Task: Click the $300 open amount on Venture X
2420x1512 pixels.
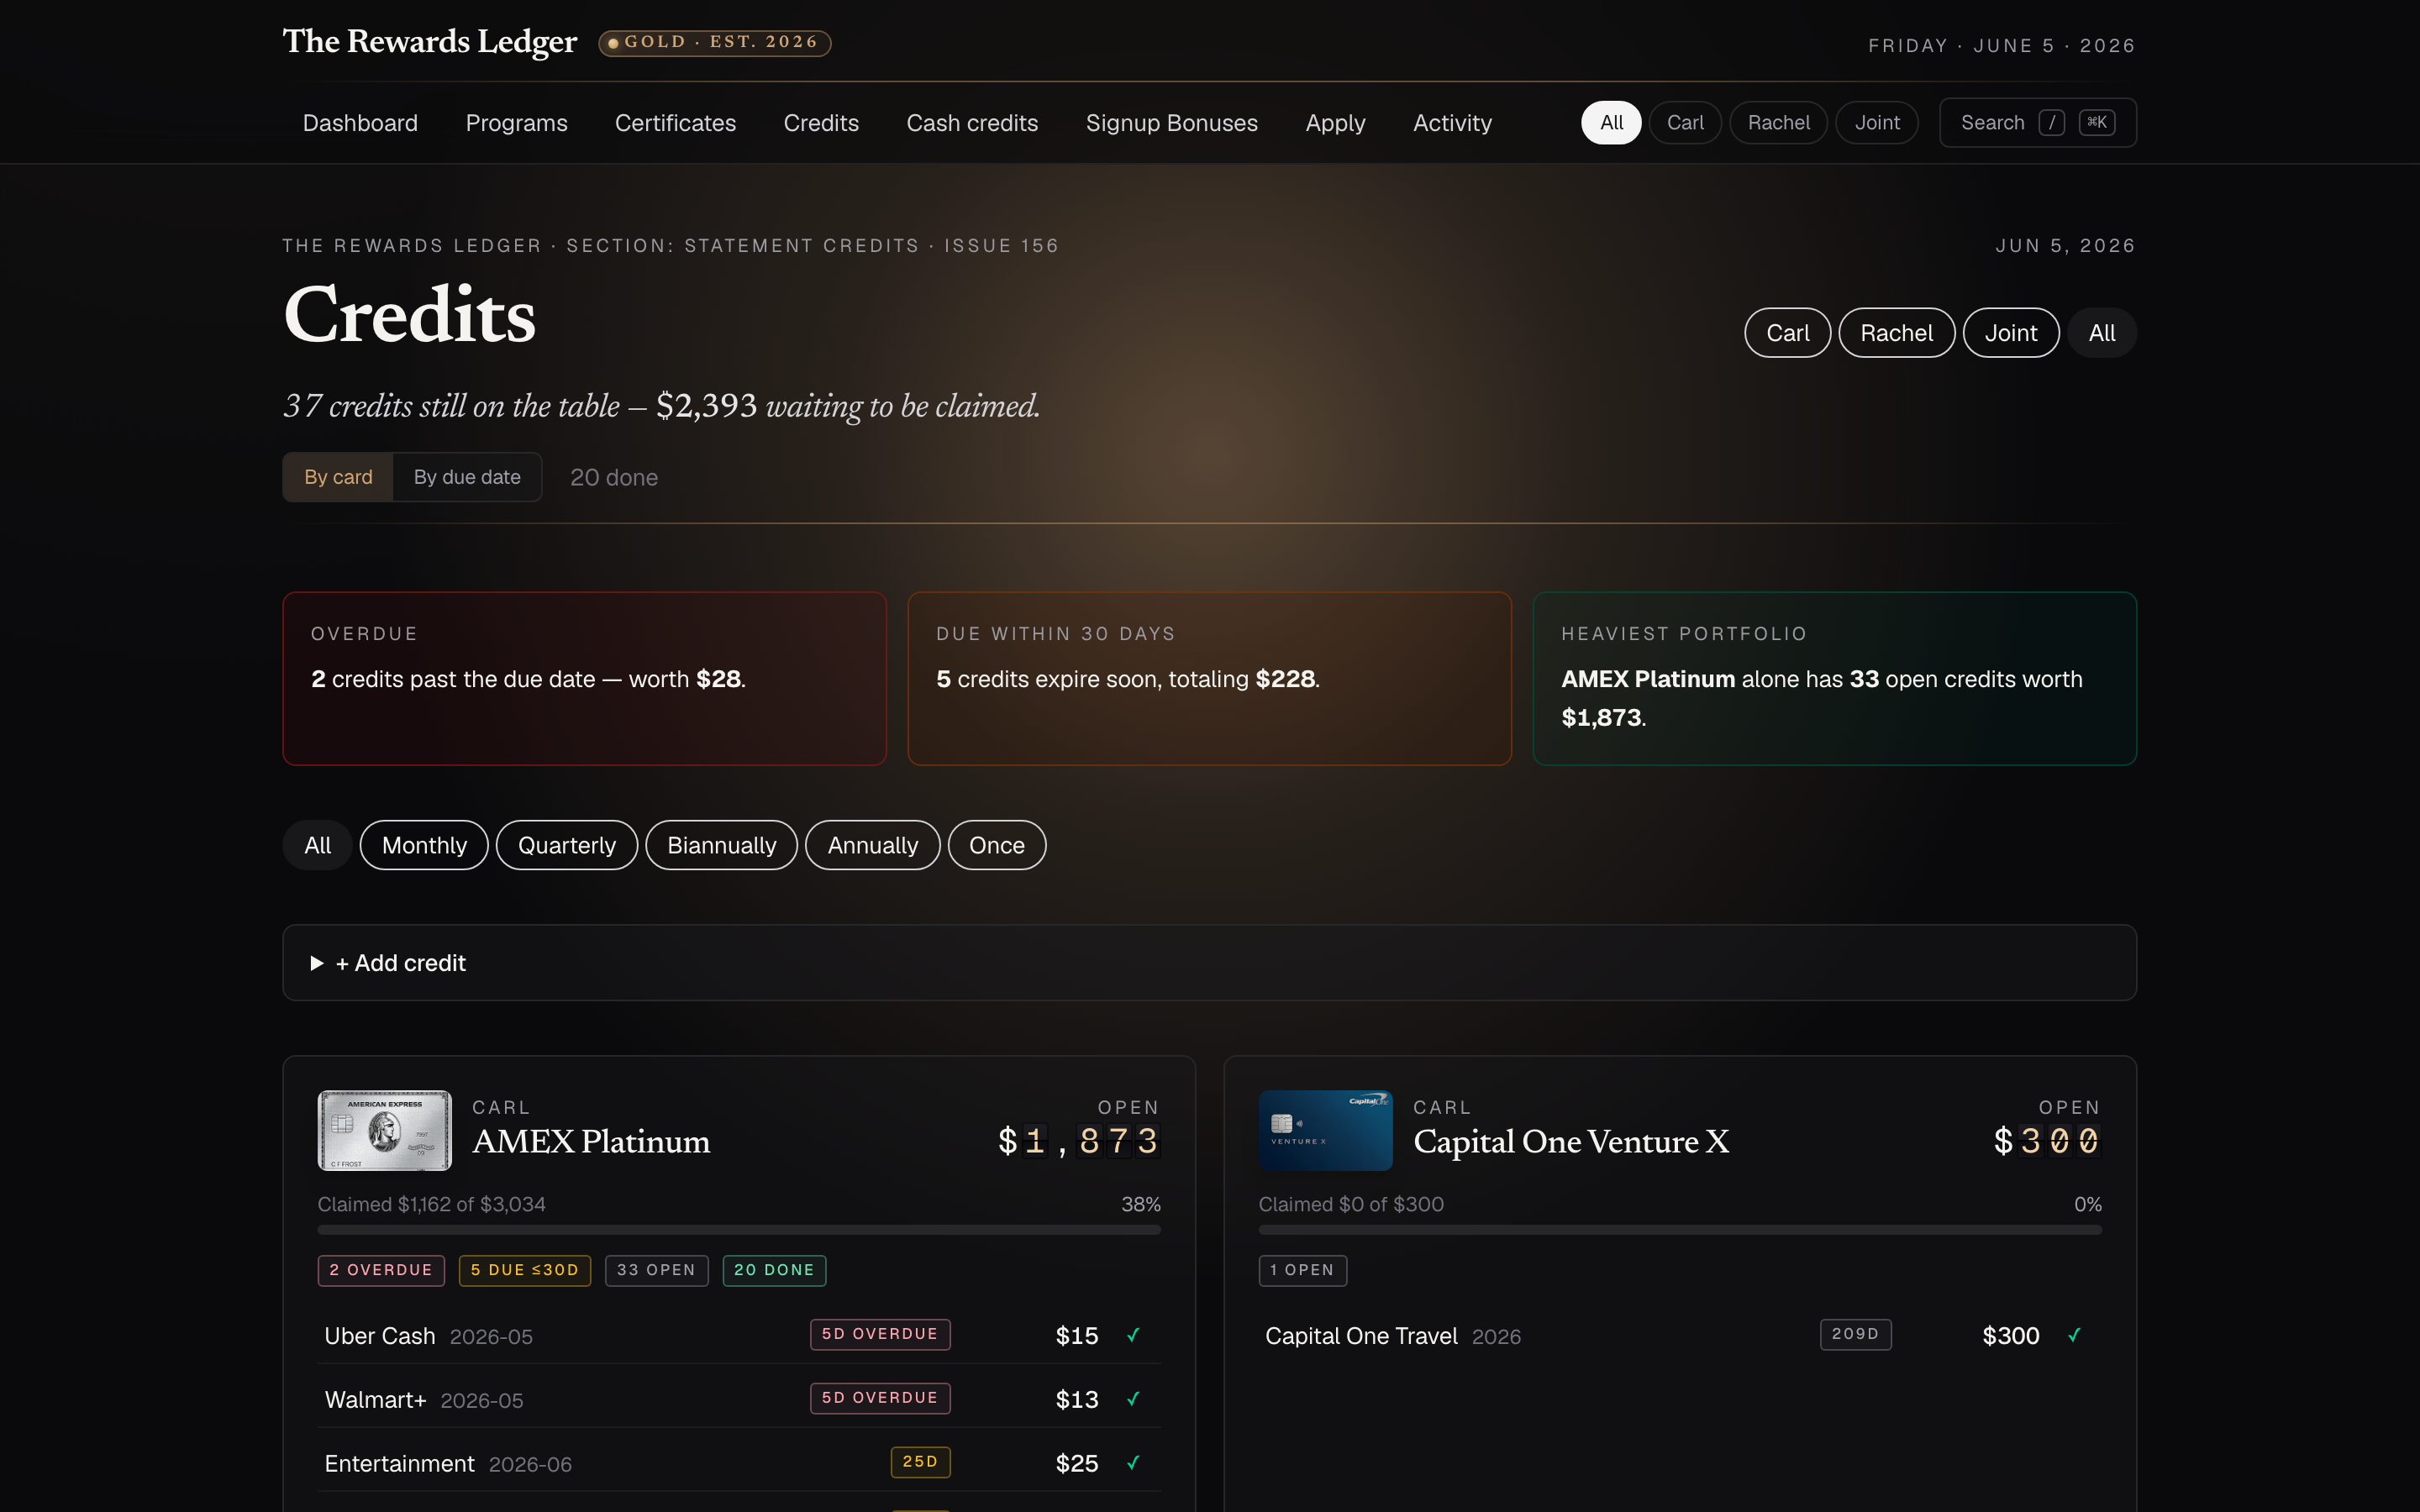Action: point(2047,1141)
